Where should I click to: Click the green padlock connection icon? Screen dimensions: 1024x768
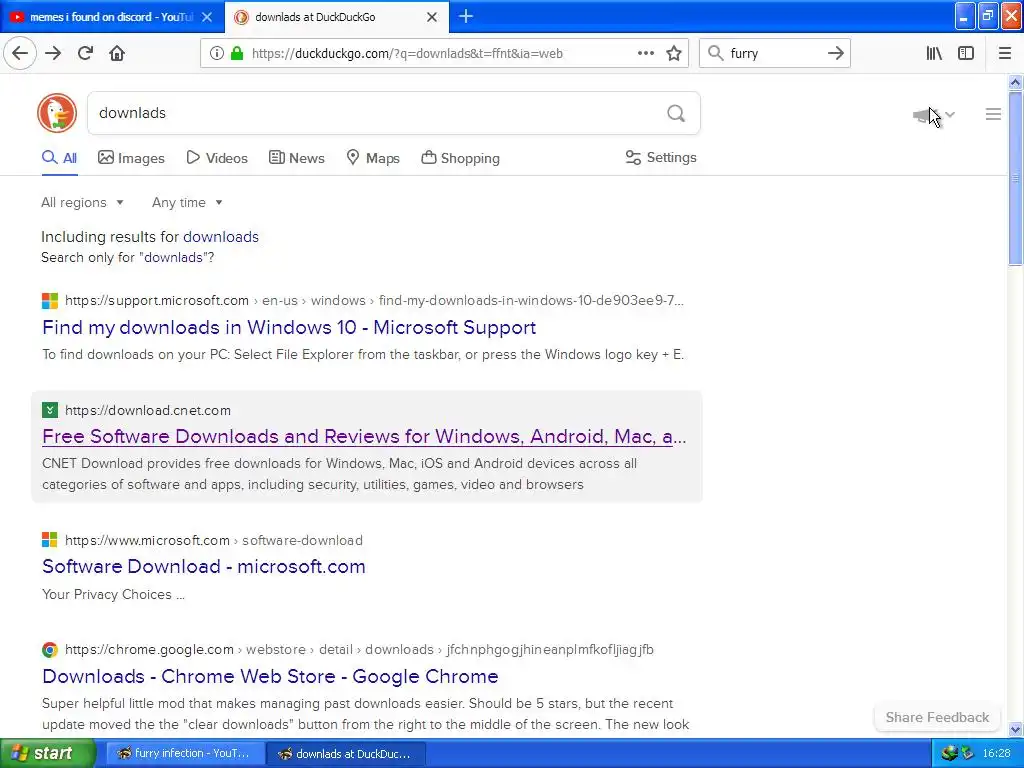(237, 54)
